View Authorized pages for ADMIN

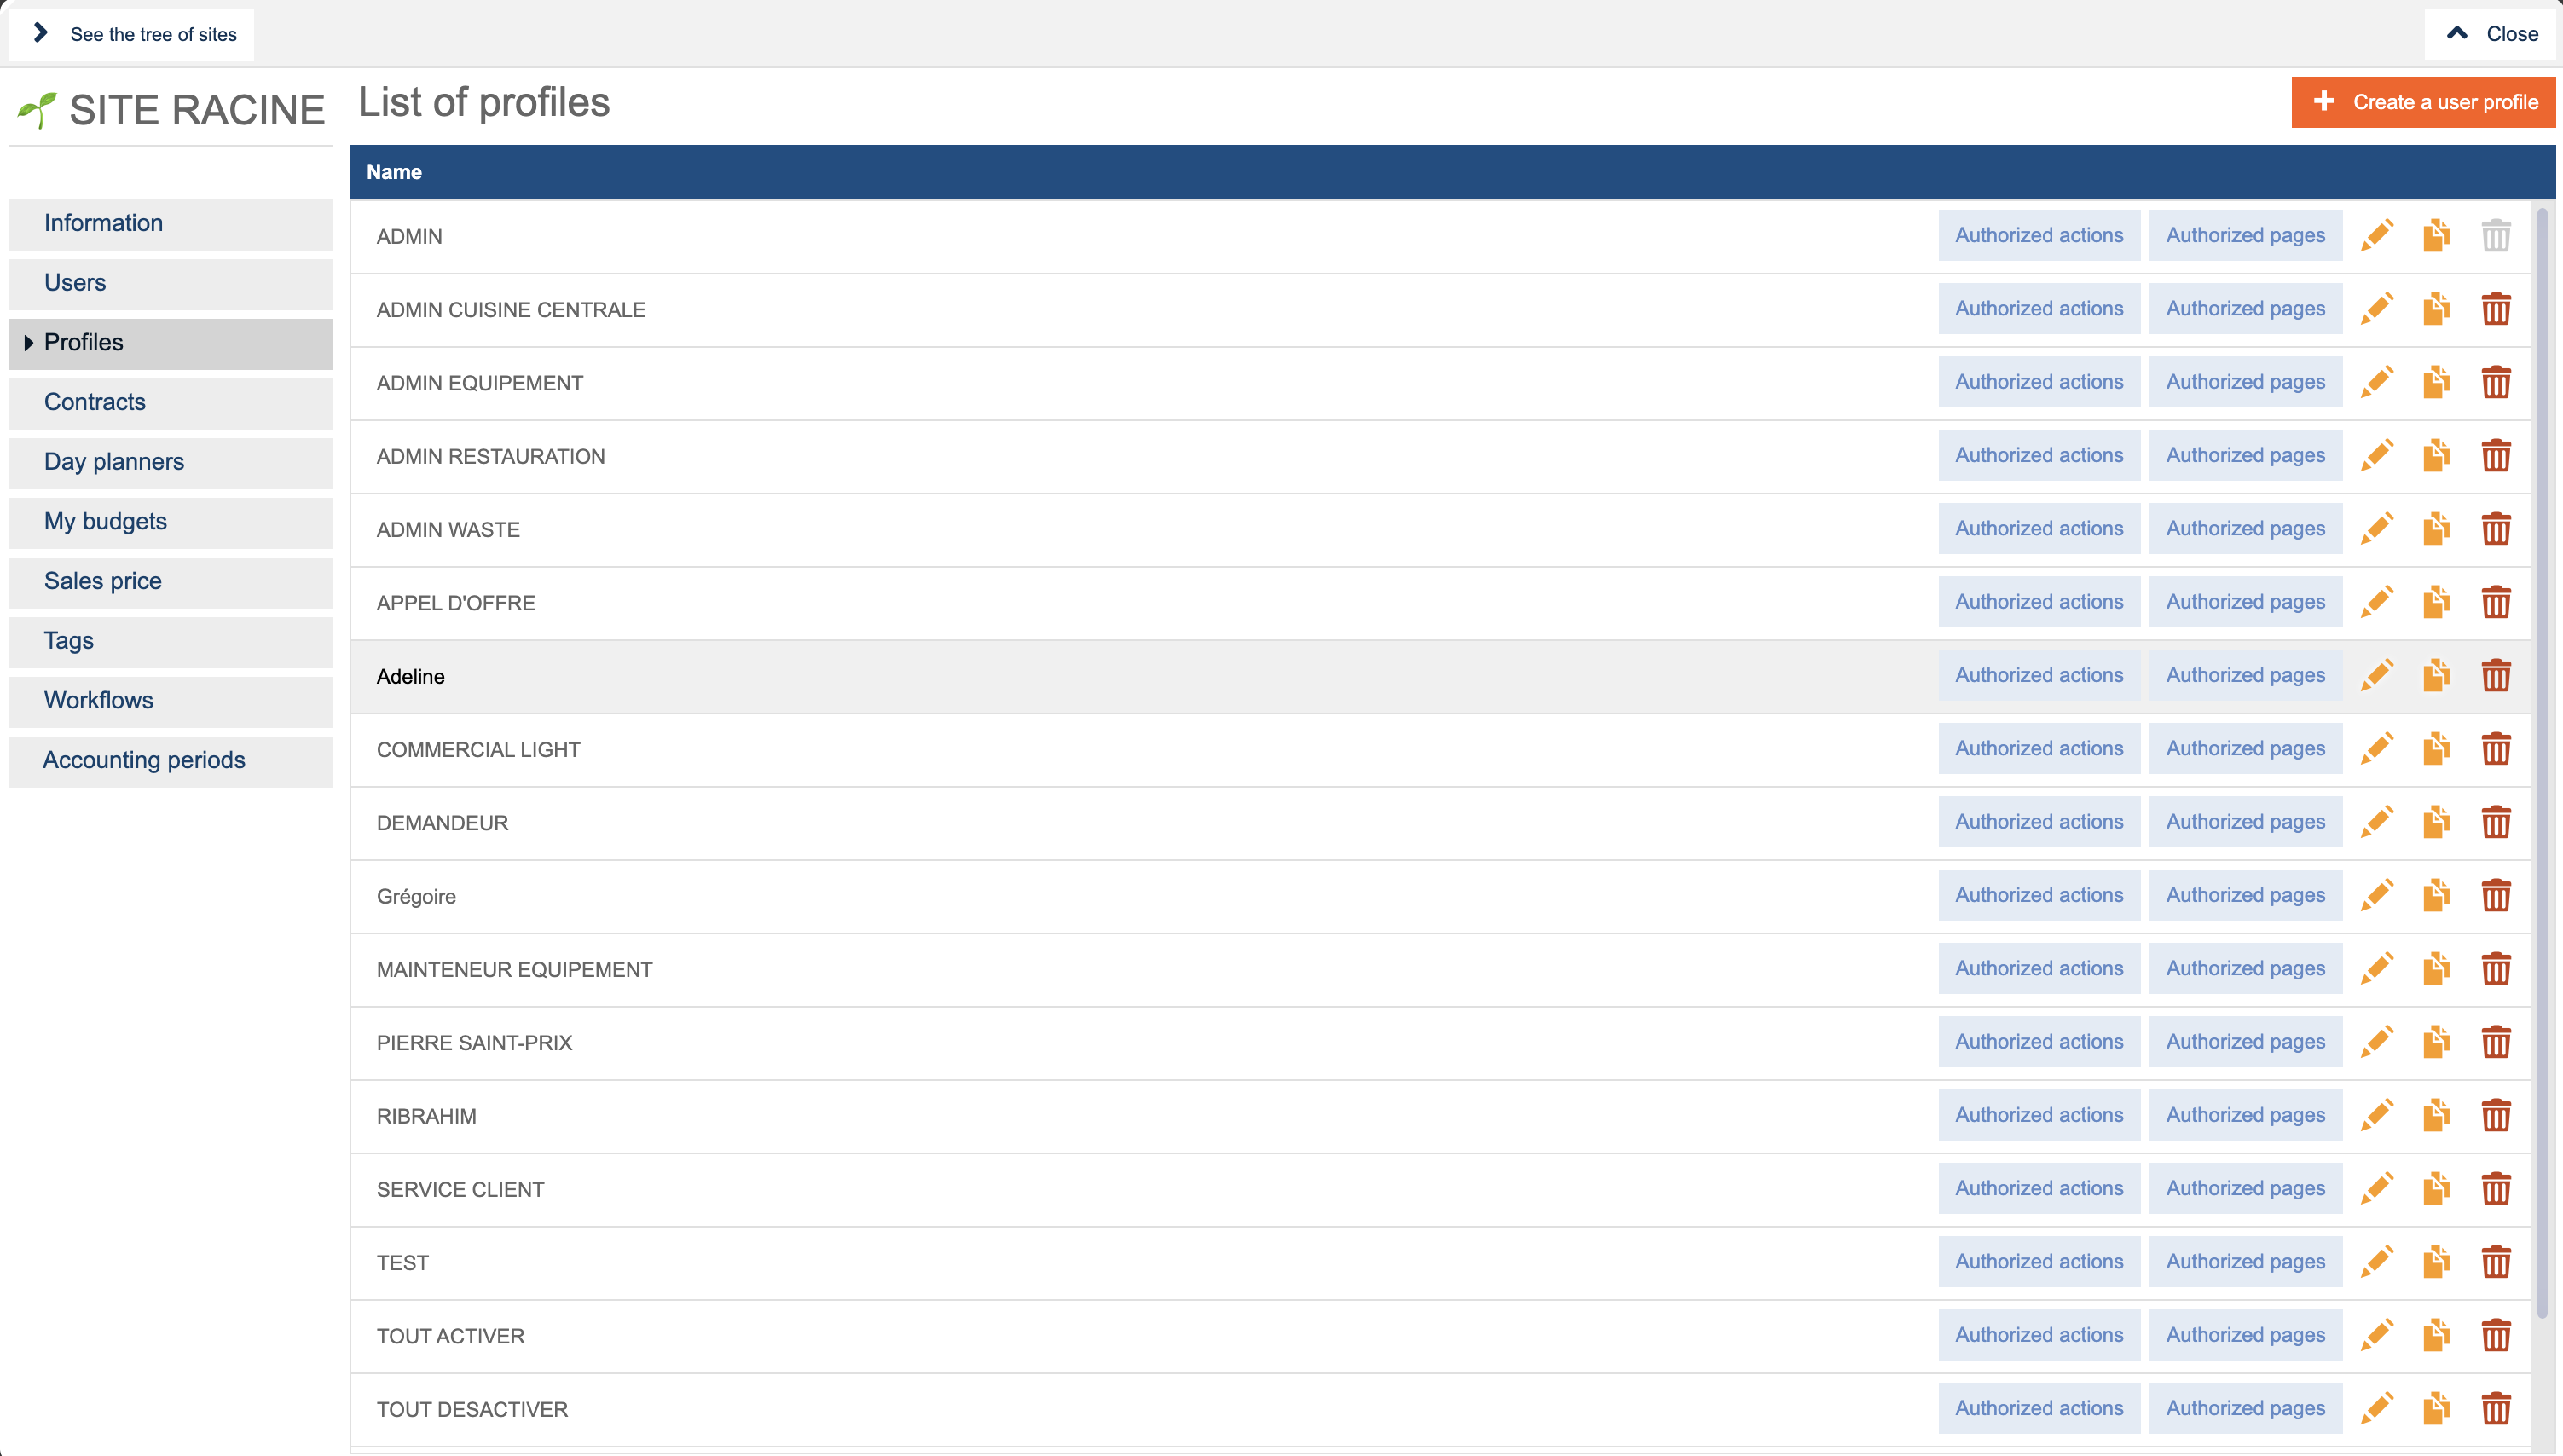click(x=2245, y=235)
